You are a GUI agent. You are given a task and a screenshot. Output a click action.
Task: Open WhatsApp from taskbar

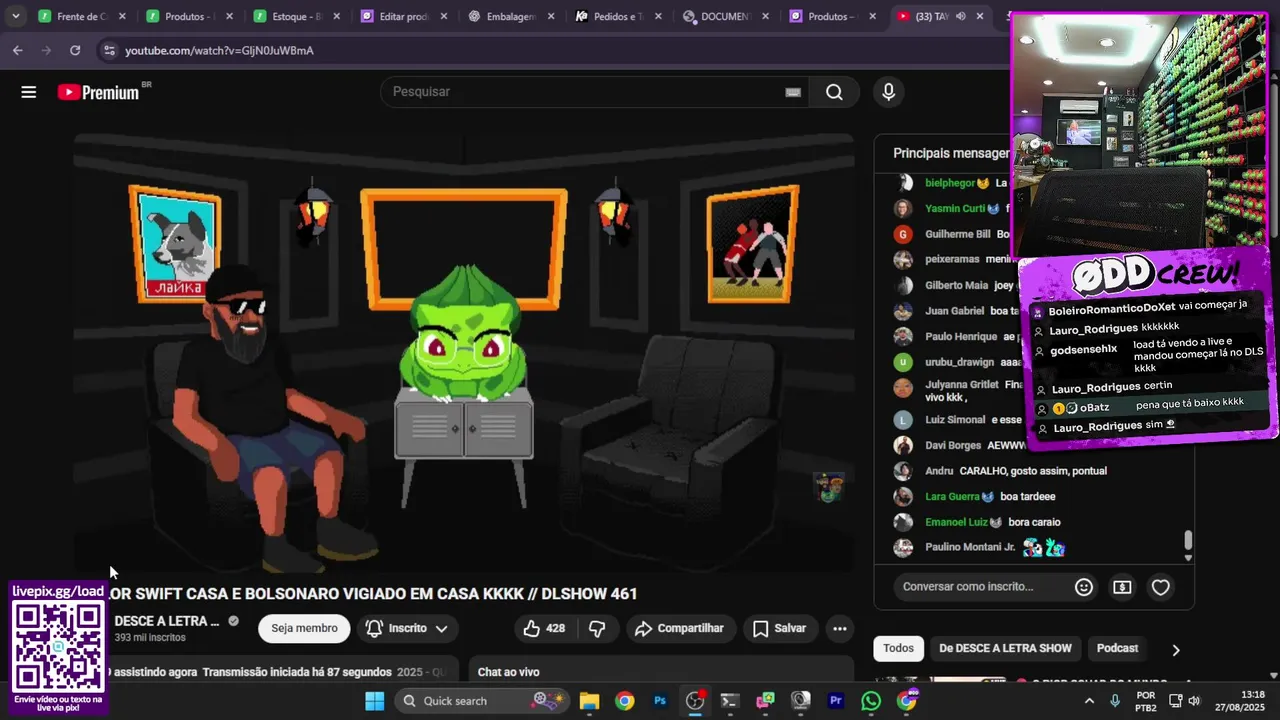(x=871, y=701)
